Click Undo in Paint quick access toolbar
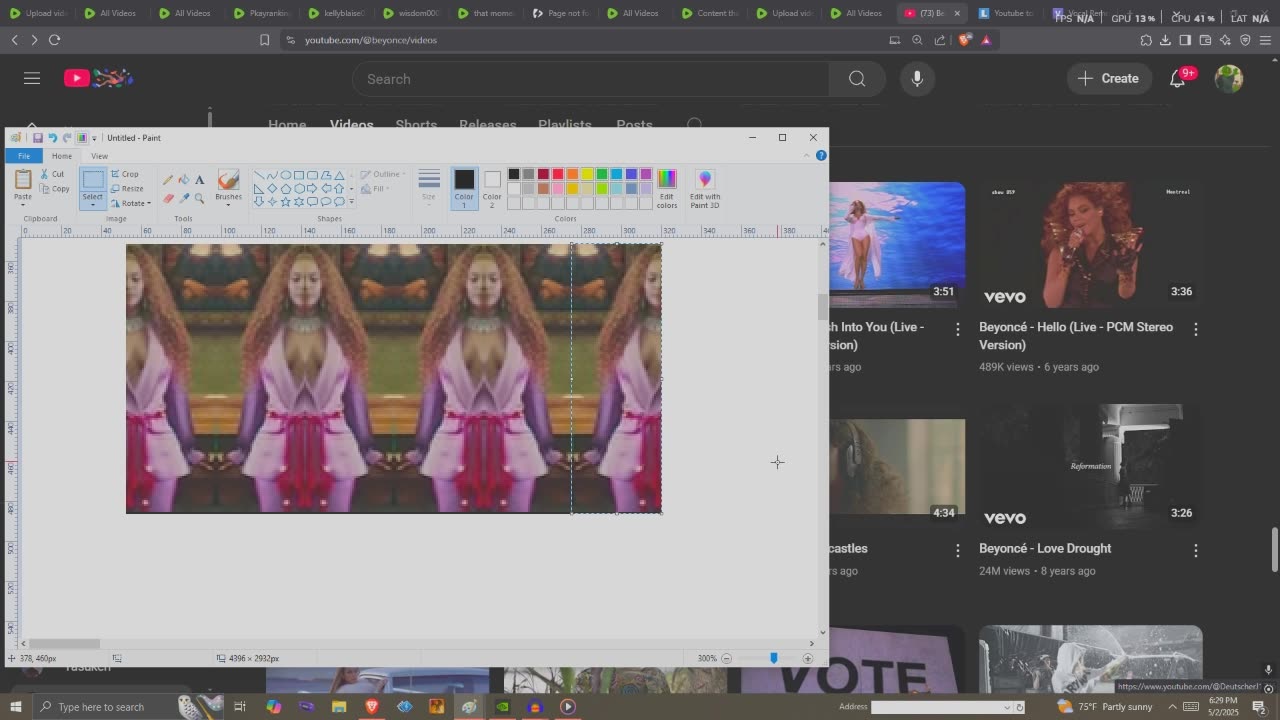 click(x=52, y=138)
